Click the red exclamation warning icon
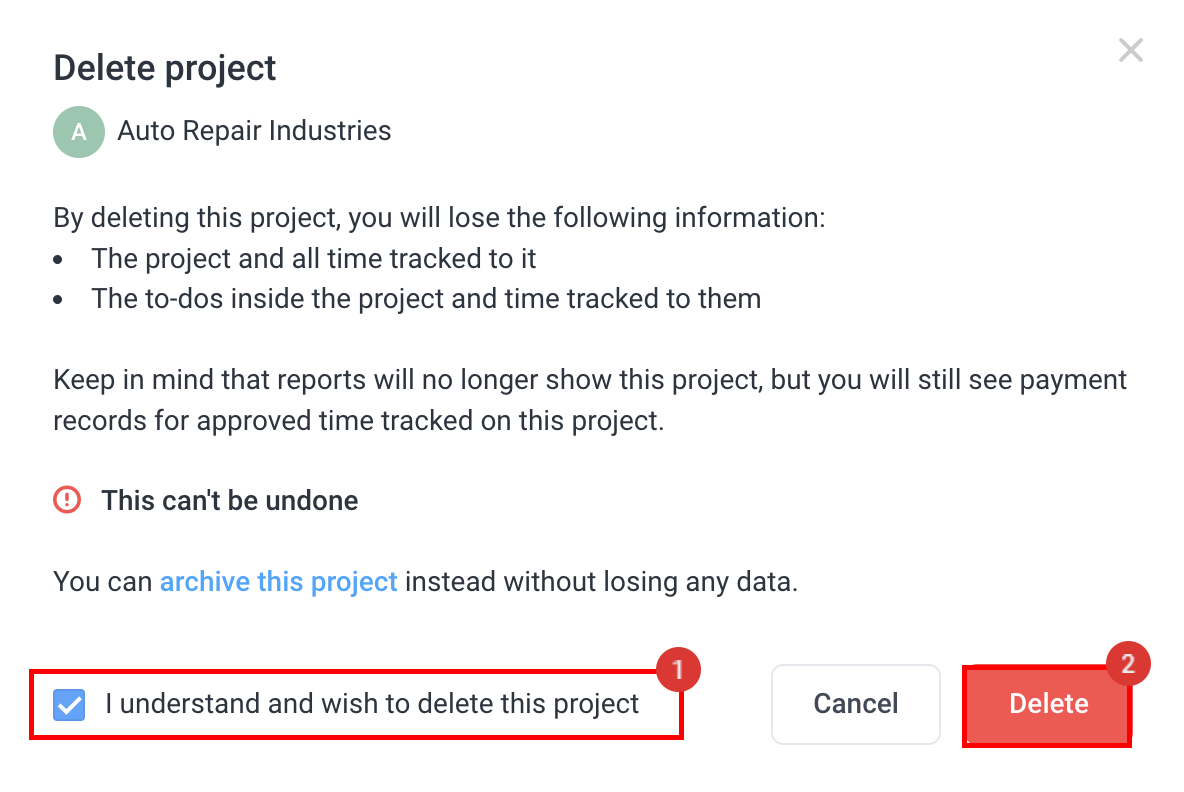This screenshot has height=792, width=1184. click(x=67, y=500)
